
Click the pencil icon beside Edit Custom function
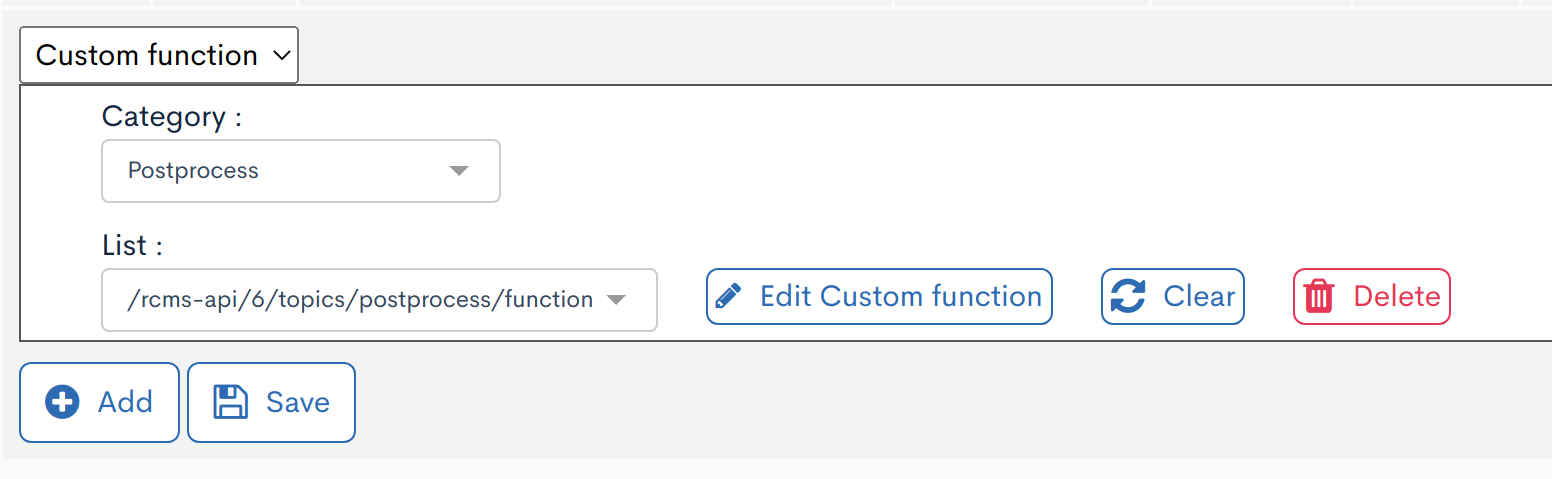coord(729,297)
